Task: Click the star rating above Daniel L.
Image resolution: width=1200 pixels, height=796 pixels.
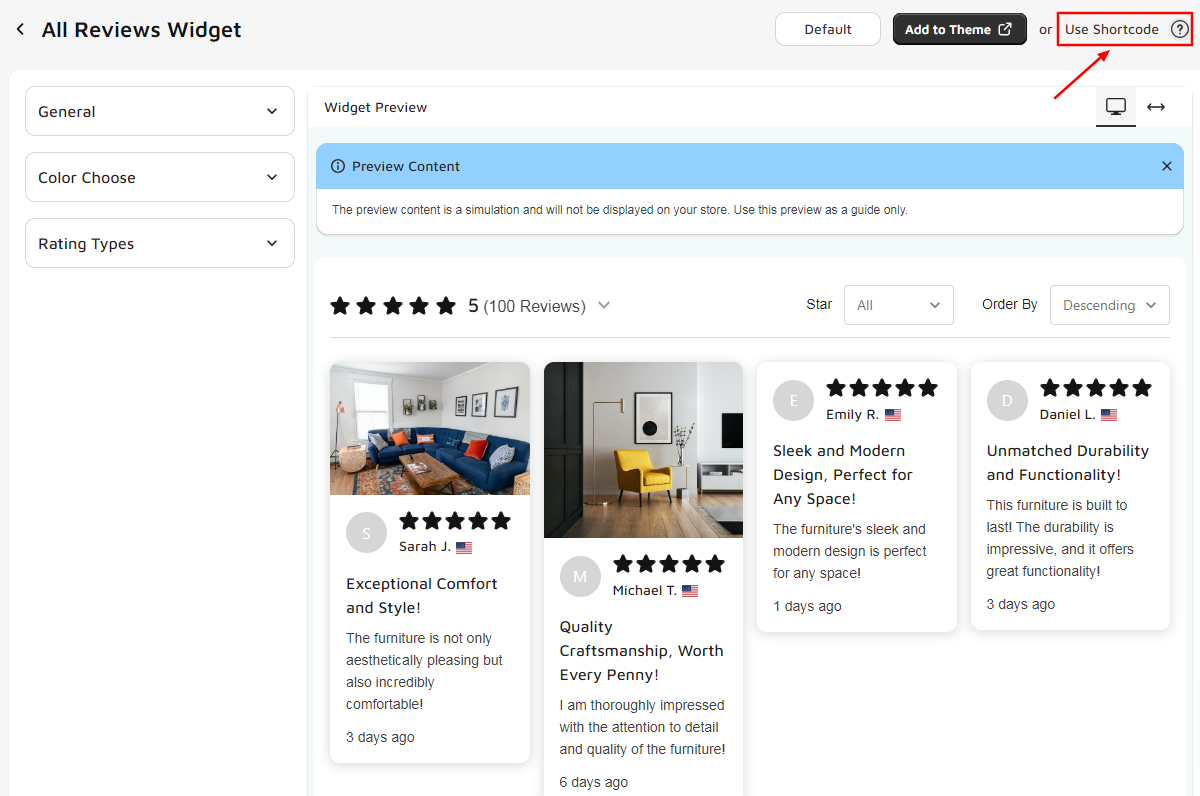Action: [1096, 388]
